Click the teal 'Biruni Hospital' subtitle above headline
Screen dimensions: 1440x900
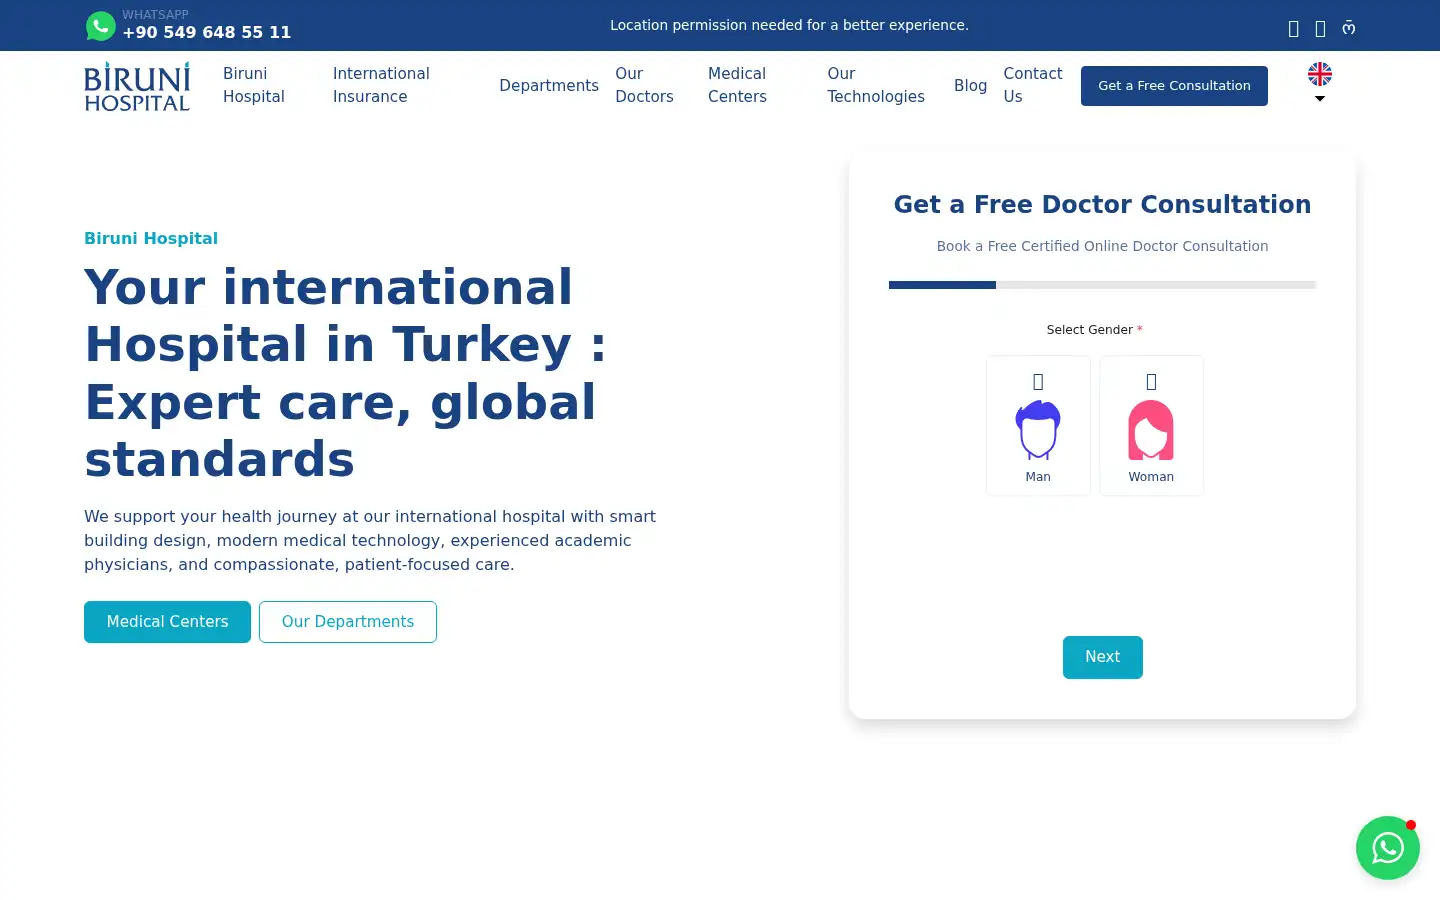[151, 238]
